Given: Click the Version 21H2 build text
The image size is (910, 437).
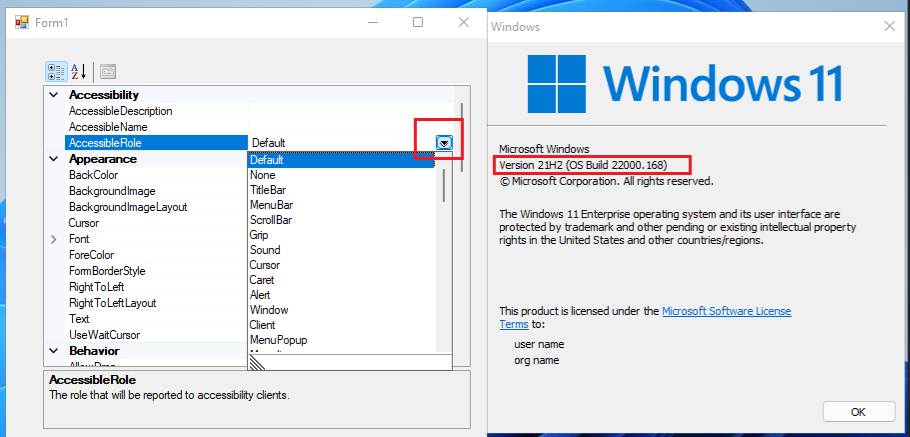Looking at the screenshot, I should coord(583,165).
